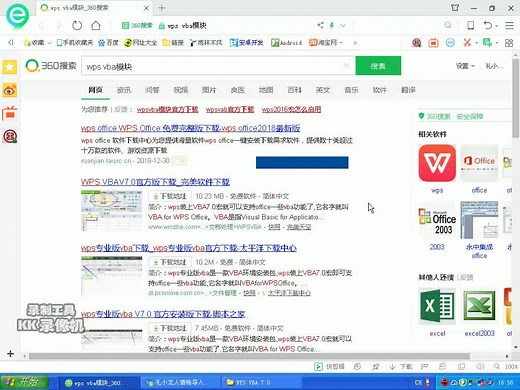Click the lightning speed mode icon
The height and width of the screenshot is (390, 520).
[x=332, y=25]
